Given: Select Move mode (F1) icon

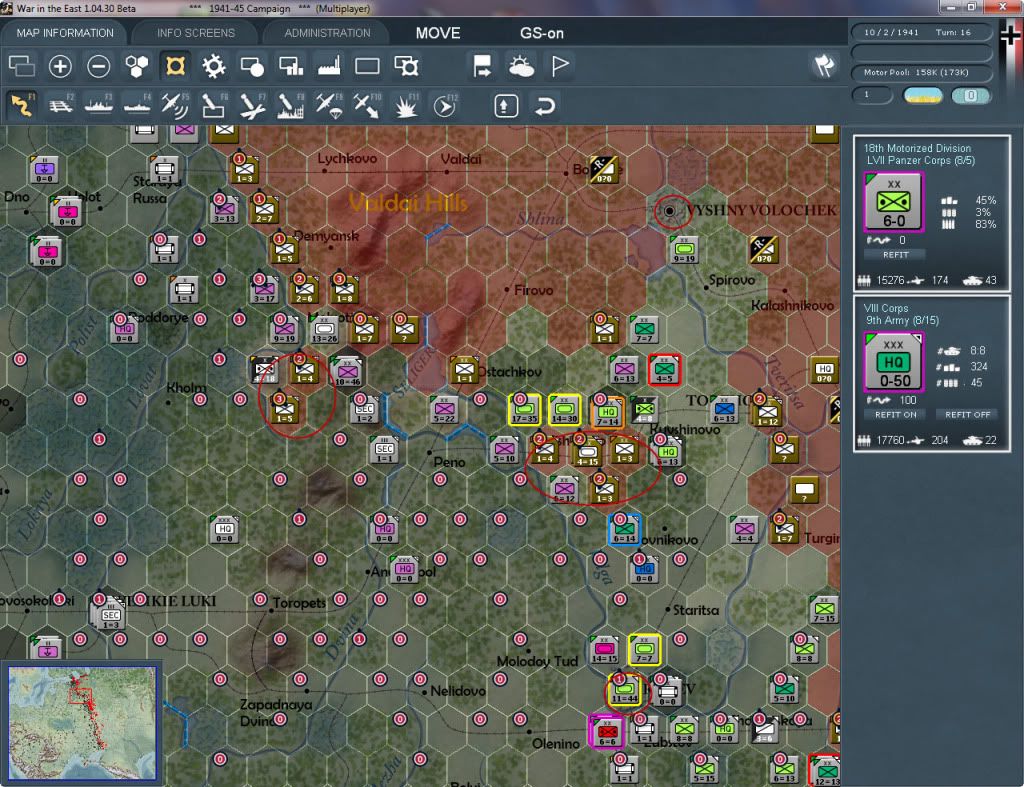Looking at the screenshot, I should pyautogui.click(x=22, y=105).
